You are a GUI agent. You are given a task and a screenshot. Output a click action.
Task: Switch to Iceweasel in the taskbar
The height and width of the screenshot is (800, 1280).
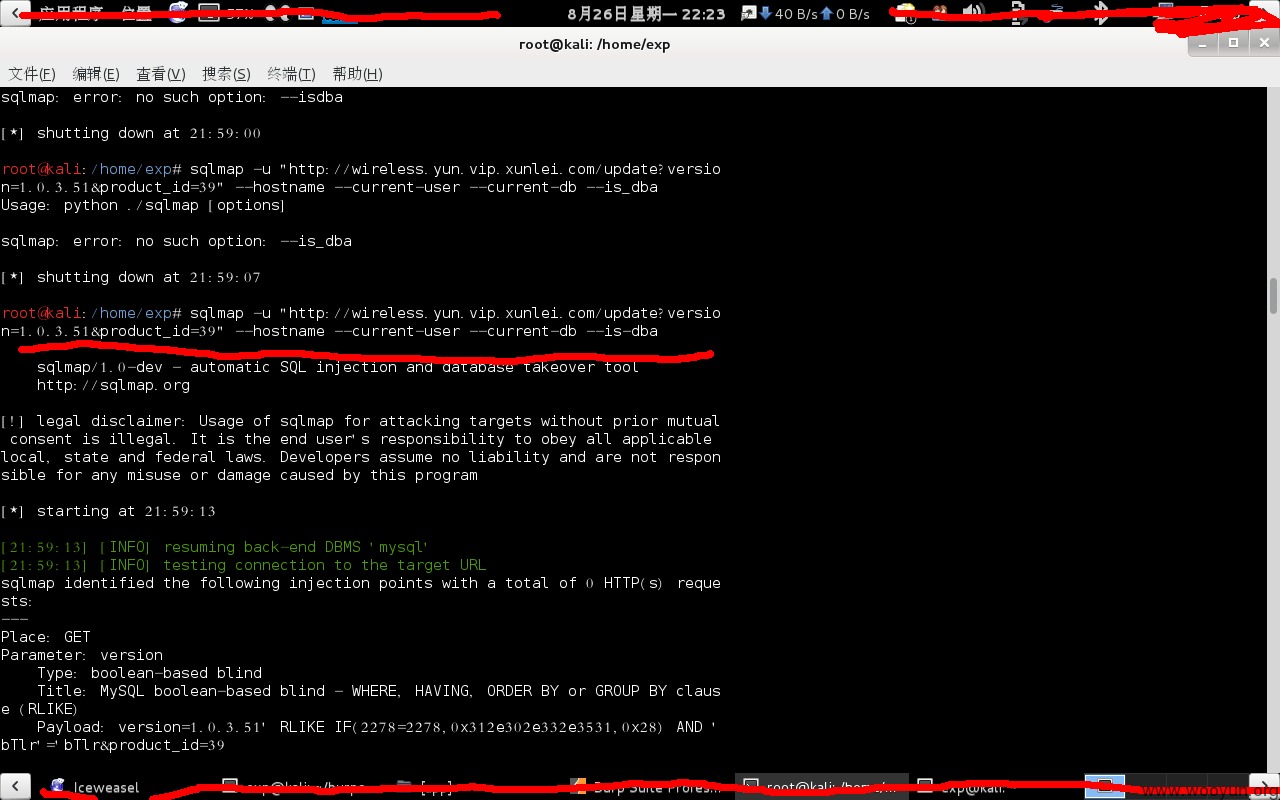pyautogui.click(x=96, y=787)
